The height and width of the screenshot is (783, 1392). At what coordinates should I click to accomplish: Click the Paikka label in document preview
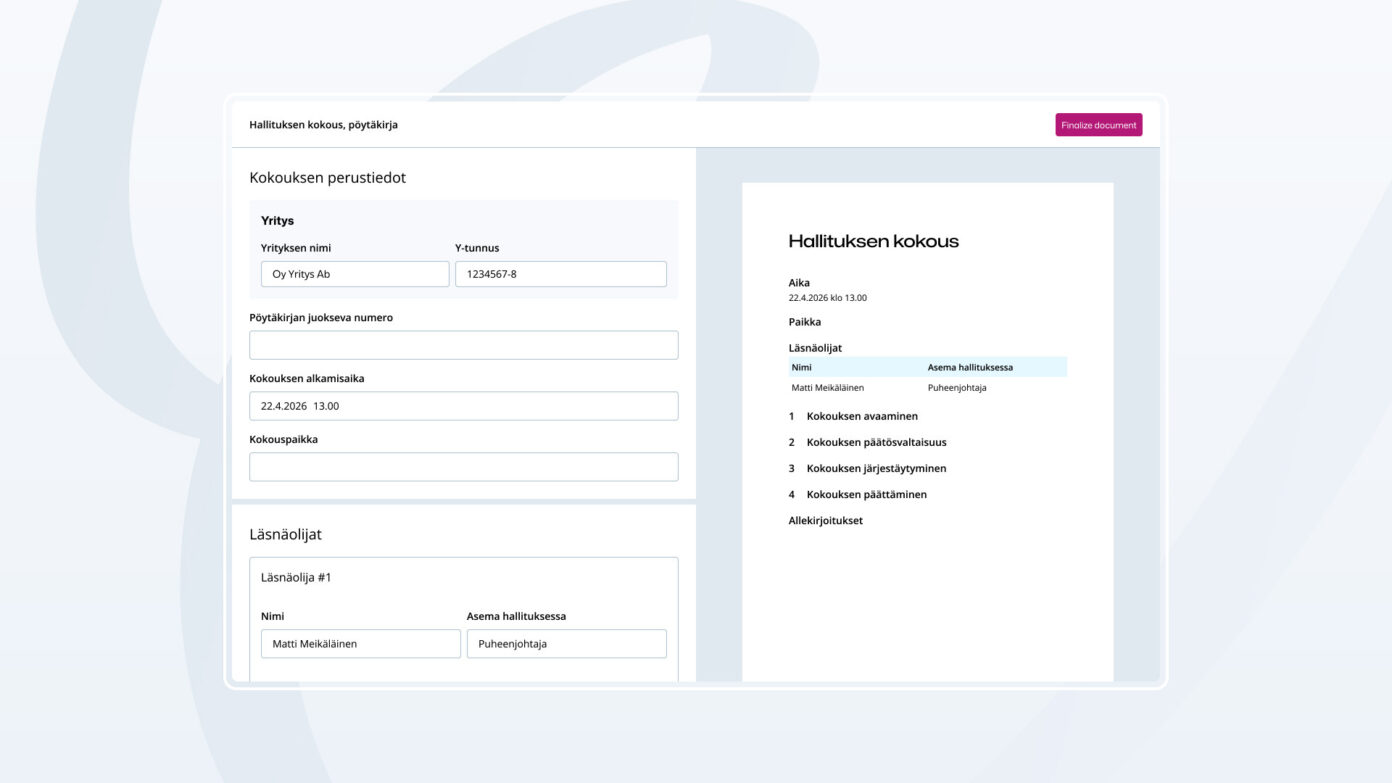[804, 322]
